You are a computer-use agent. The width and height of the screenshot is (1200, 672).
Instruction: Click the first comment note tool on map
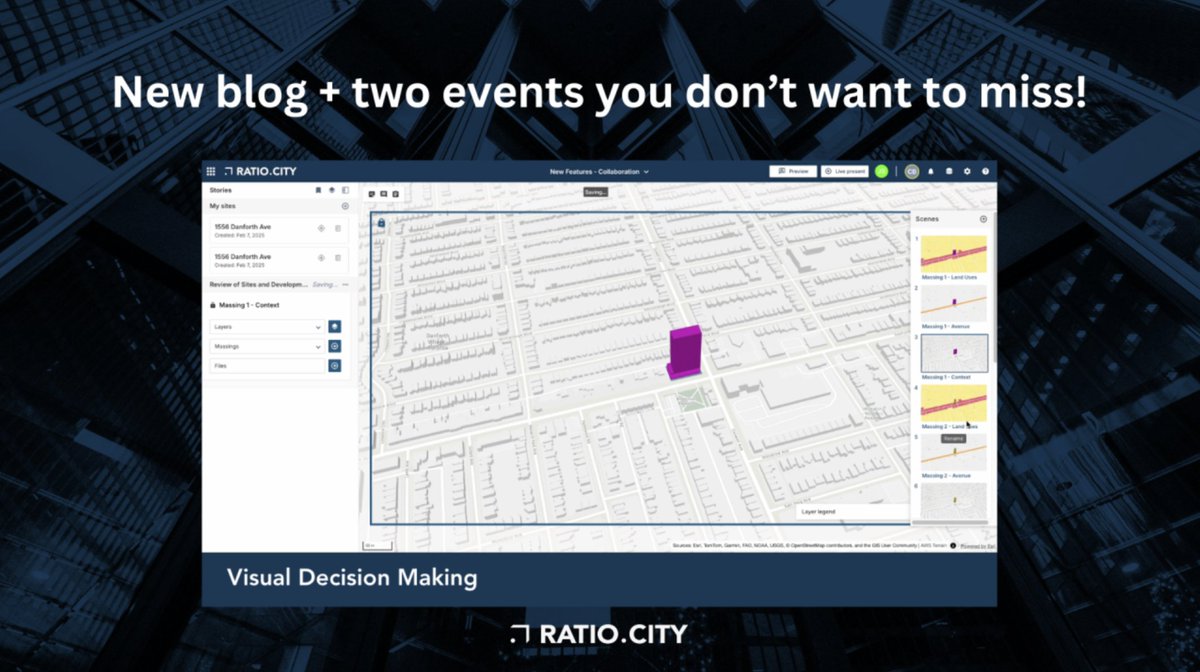372,194
